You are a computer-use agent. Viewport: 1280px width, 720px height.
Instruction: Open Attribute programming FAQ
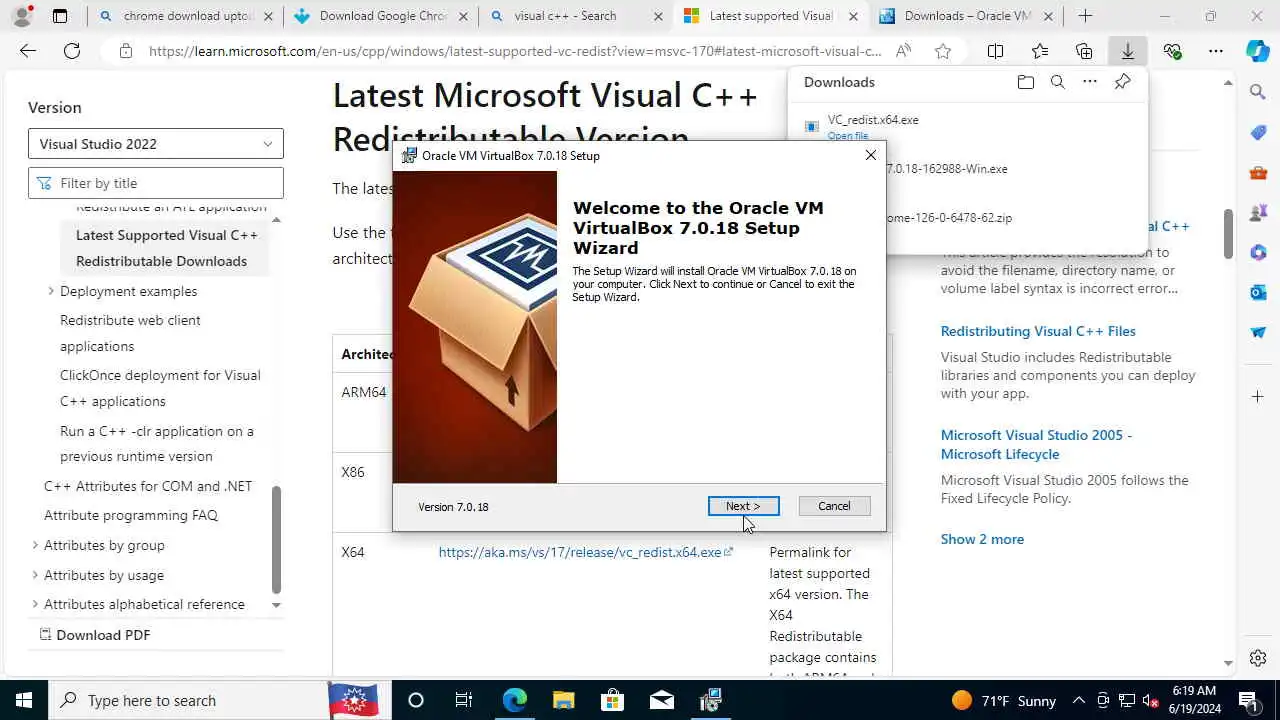point(131,515)
